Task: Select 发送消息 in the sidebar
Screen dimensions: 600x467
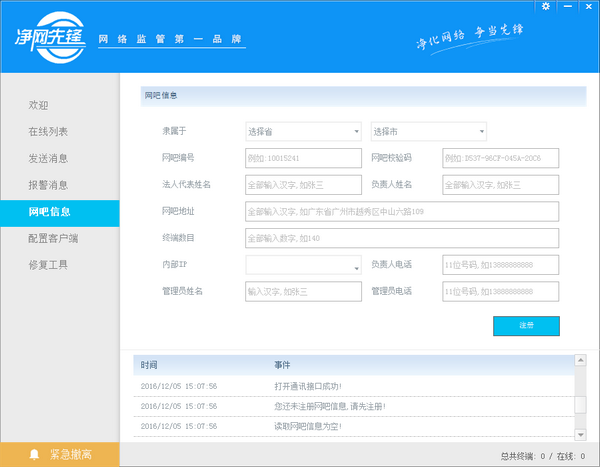Action: [x=48, y=158]
